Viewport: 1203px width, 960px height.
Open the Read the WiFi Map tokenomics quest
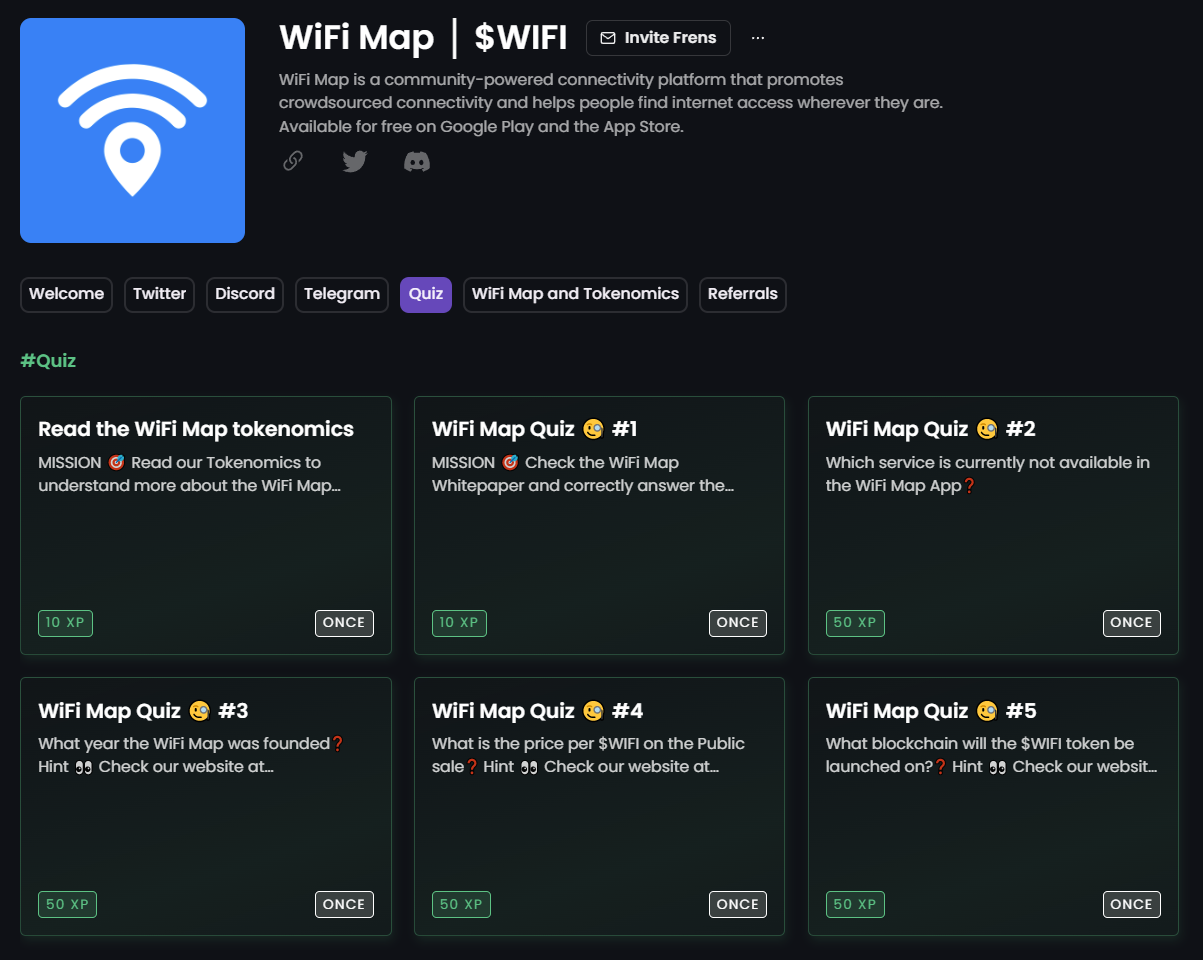click(205, 525)
